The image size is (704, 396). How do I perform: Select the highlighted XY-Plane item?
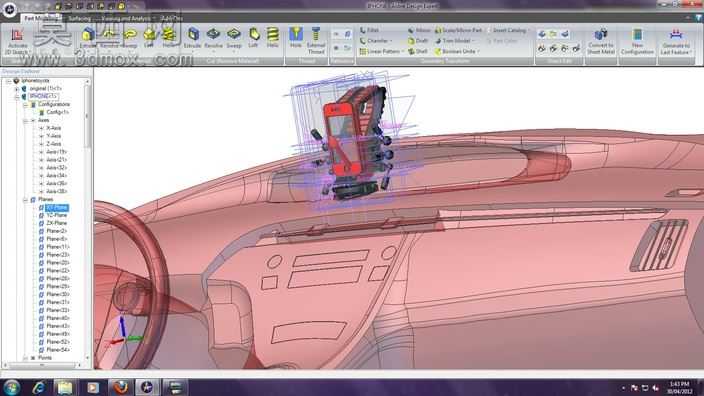[57, 207]
